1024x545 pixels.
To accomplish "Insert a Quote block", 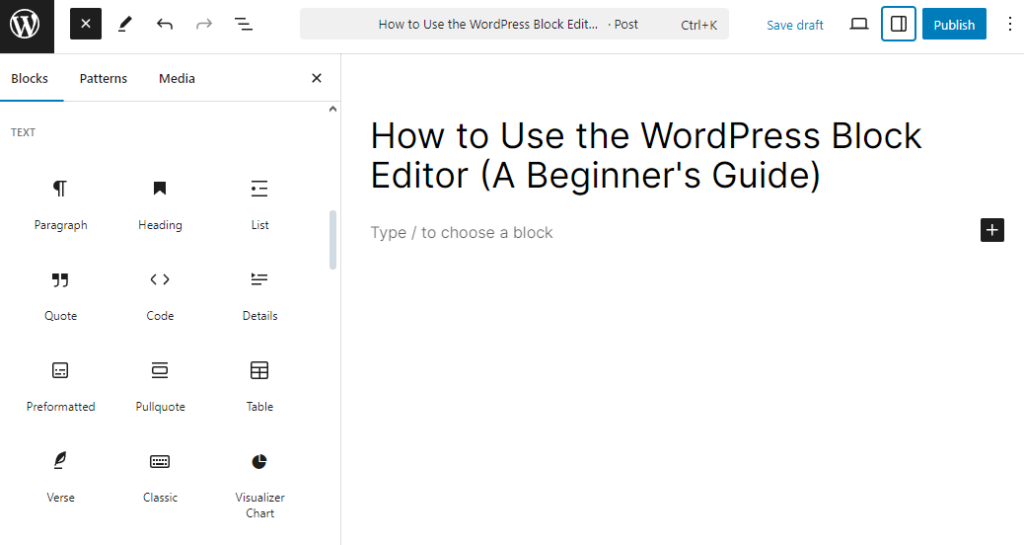I will pyautogui.click(x=60, y=295).
